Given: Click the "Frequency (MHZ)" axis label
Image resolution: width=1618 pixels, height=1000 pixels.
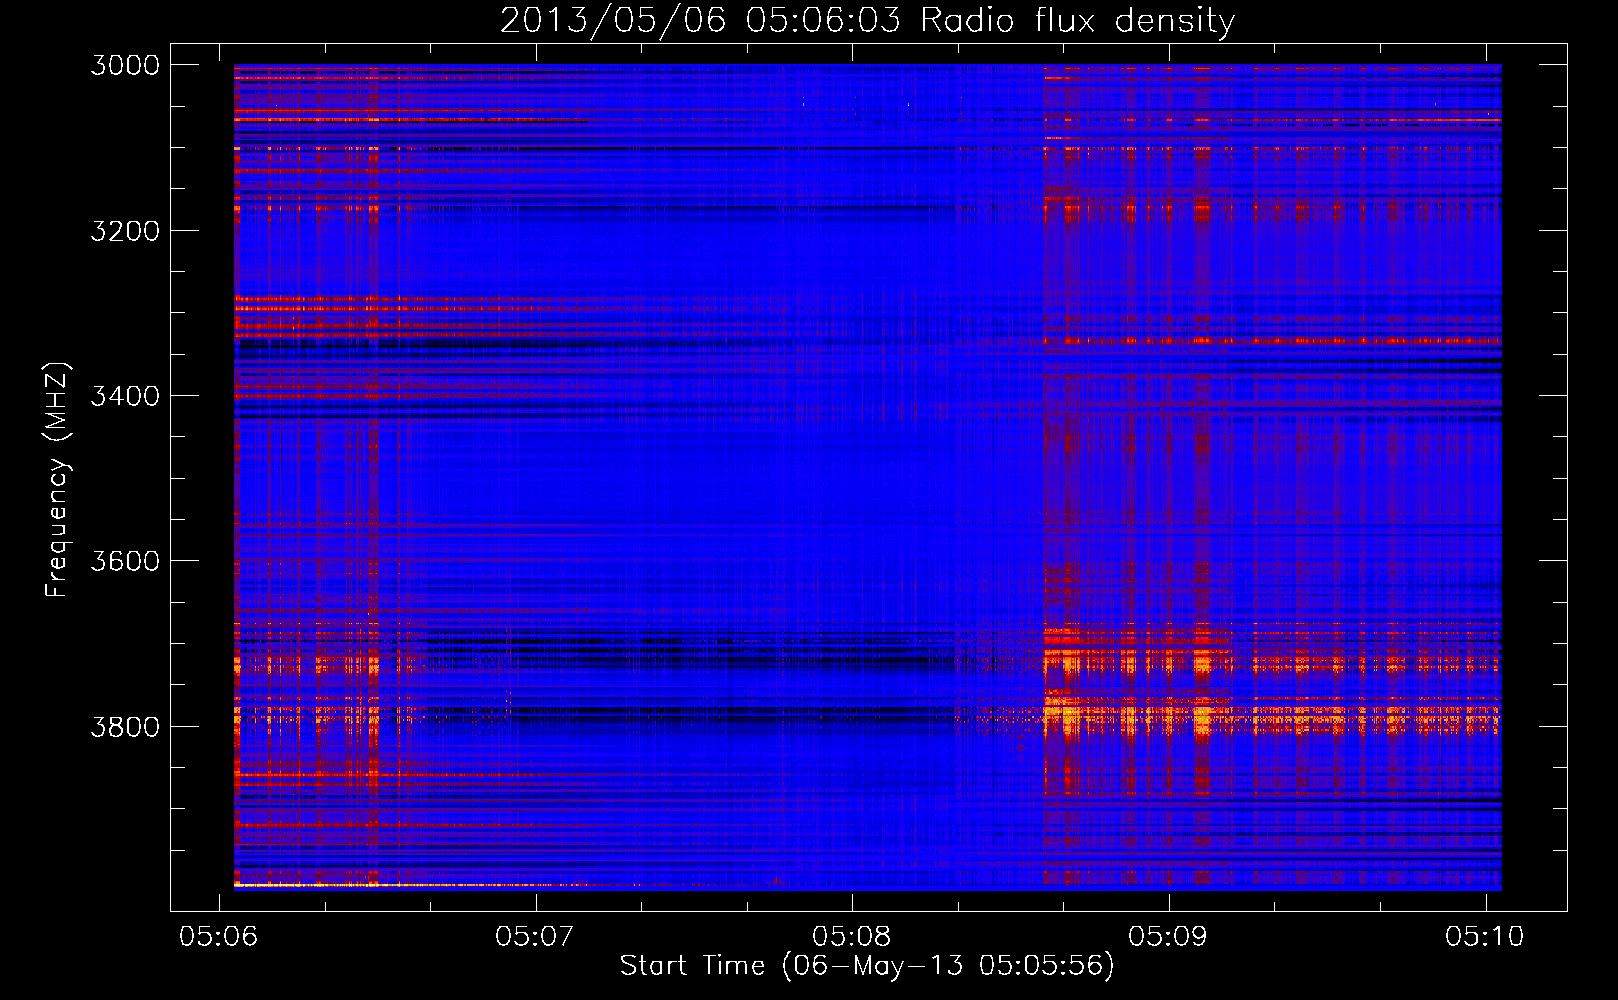Looking at the screenshot, I should click(x=57, y=480).
